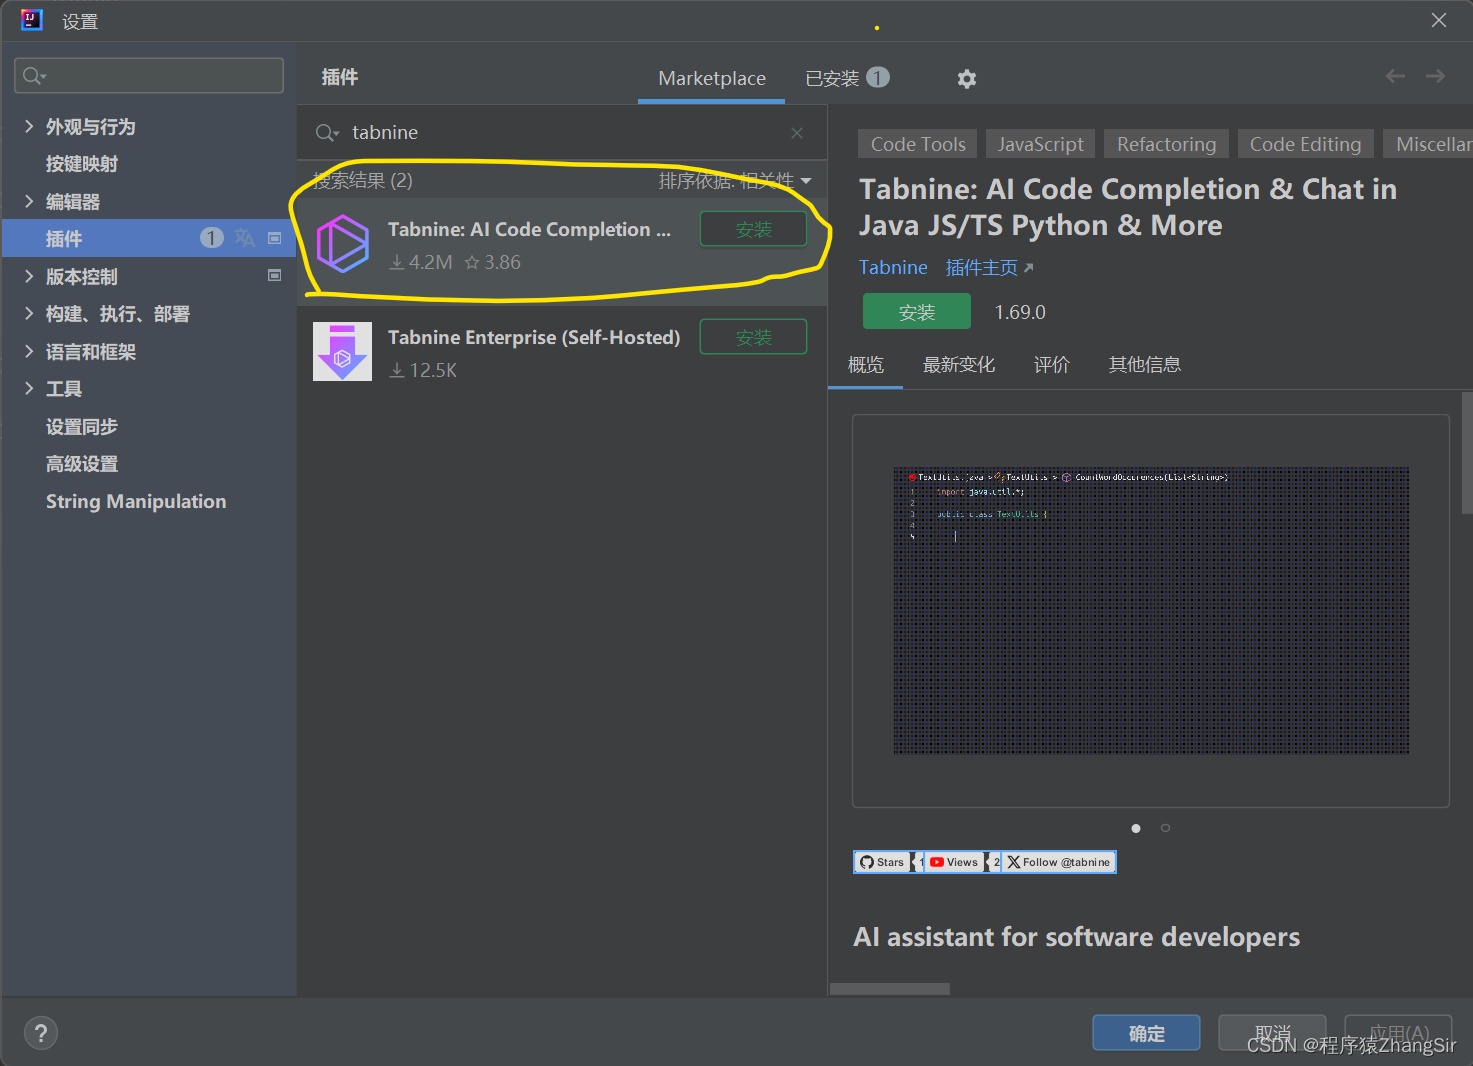Close the settings dialog window
Image resolution: width=1473 pixels, height=1066 pixels.
(1439, 20)
